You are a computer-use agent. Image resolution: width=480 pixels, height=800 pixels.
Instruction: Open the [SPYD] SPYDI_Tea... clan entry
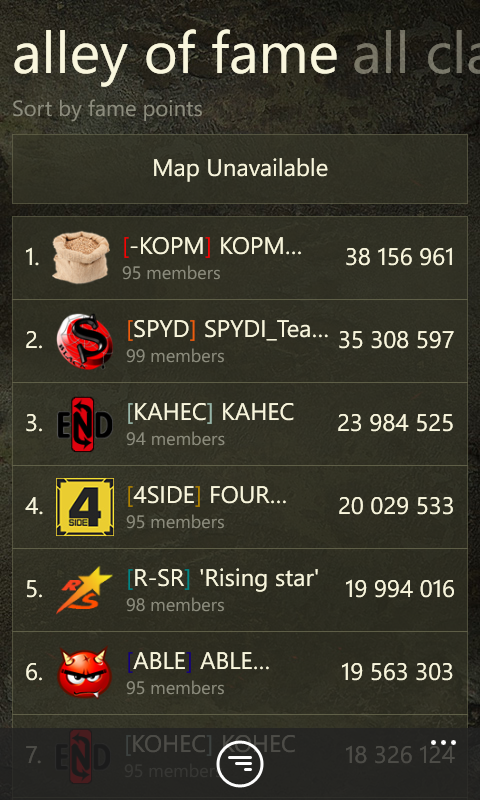coord(228,330)
